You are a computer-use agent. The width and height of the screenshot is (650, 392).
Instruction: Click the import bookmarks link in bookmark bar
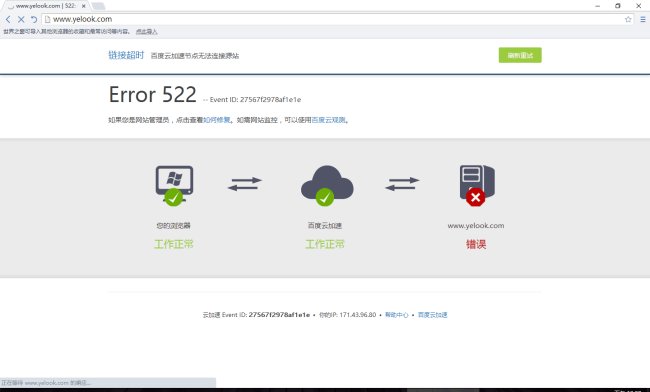click(x=146, y=31)
